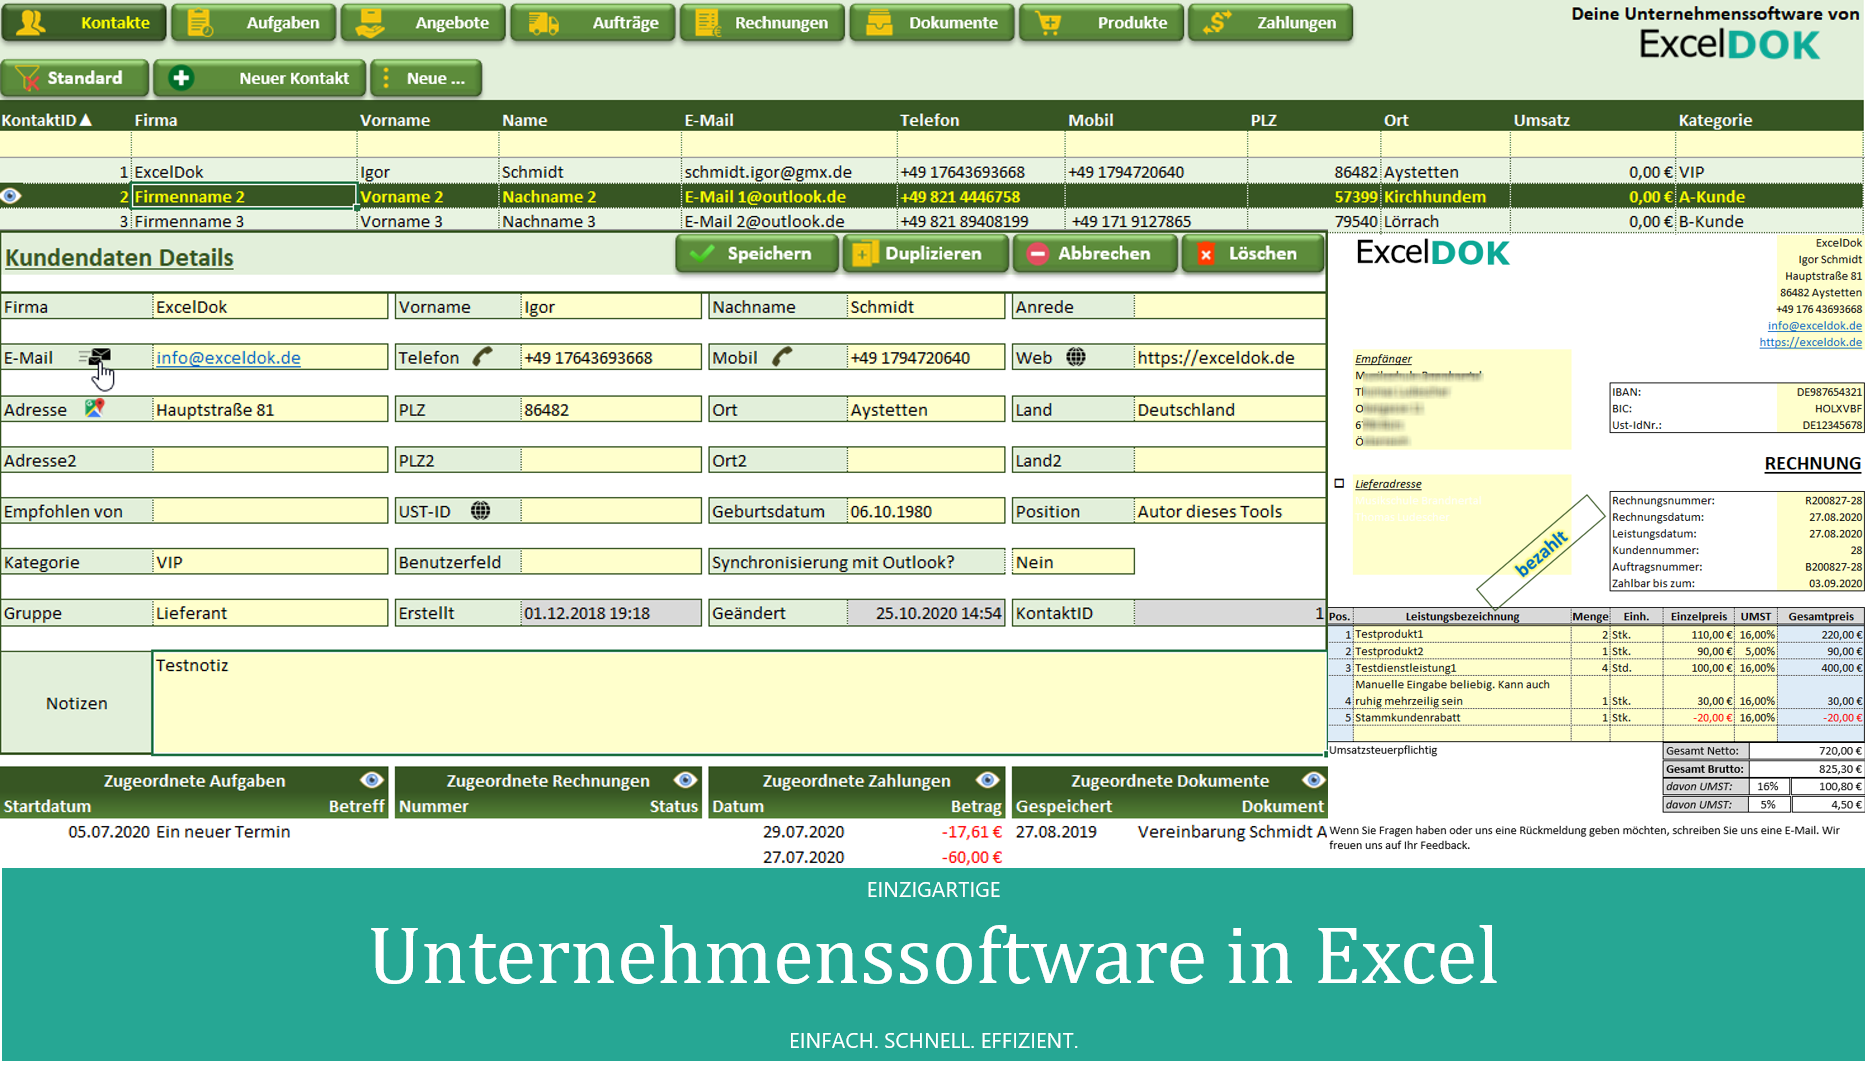
Task: Select the ExcelDok row in contact list
Action: (931, 172)
